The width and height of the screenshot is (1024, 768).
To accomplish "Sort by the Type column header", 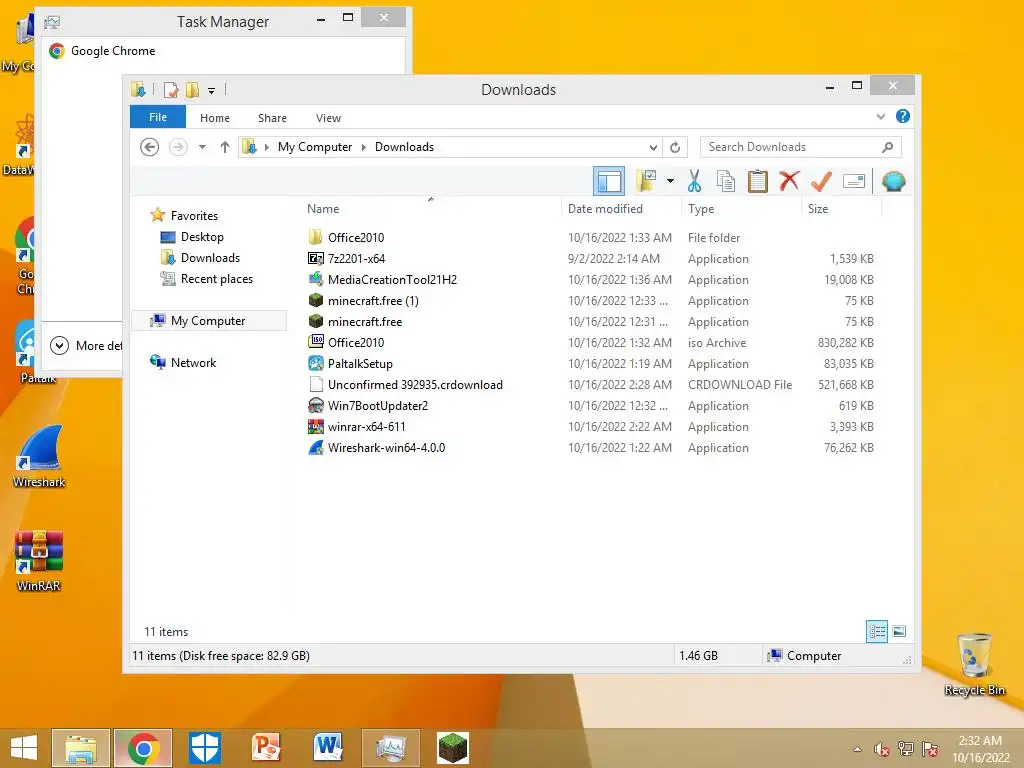I will 701,209.
